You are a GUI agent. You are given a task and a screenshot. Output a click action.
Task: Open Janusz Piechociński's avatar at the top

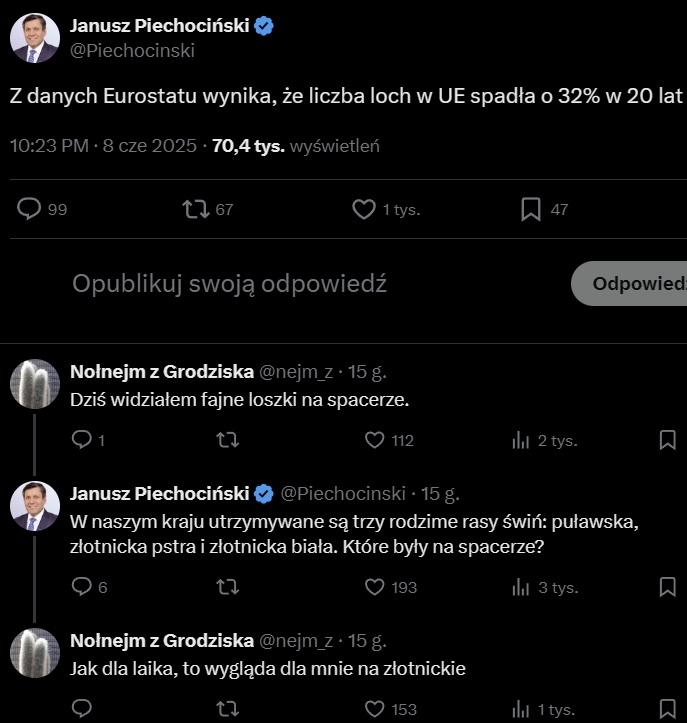click(x=35, y=39)
